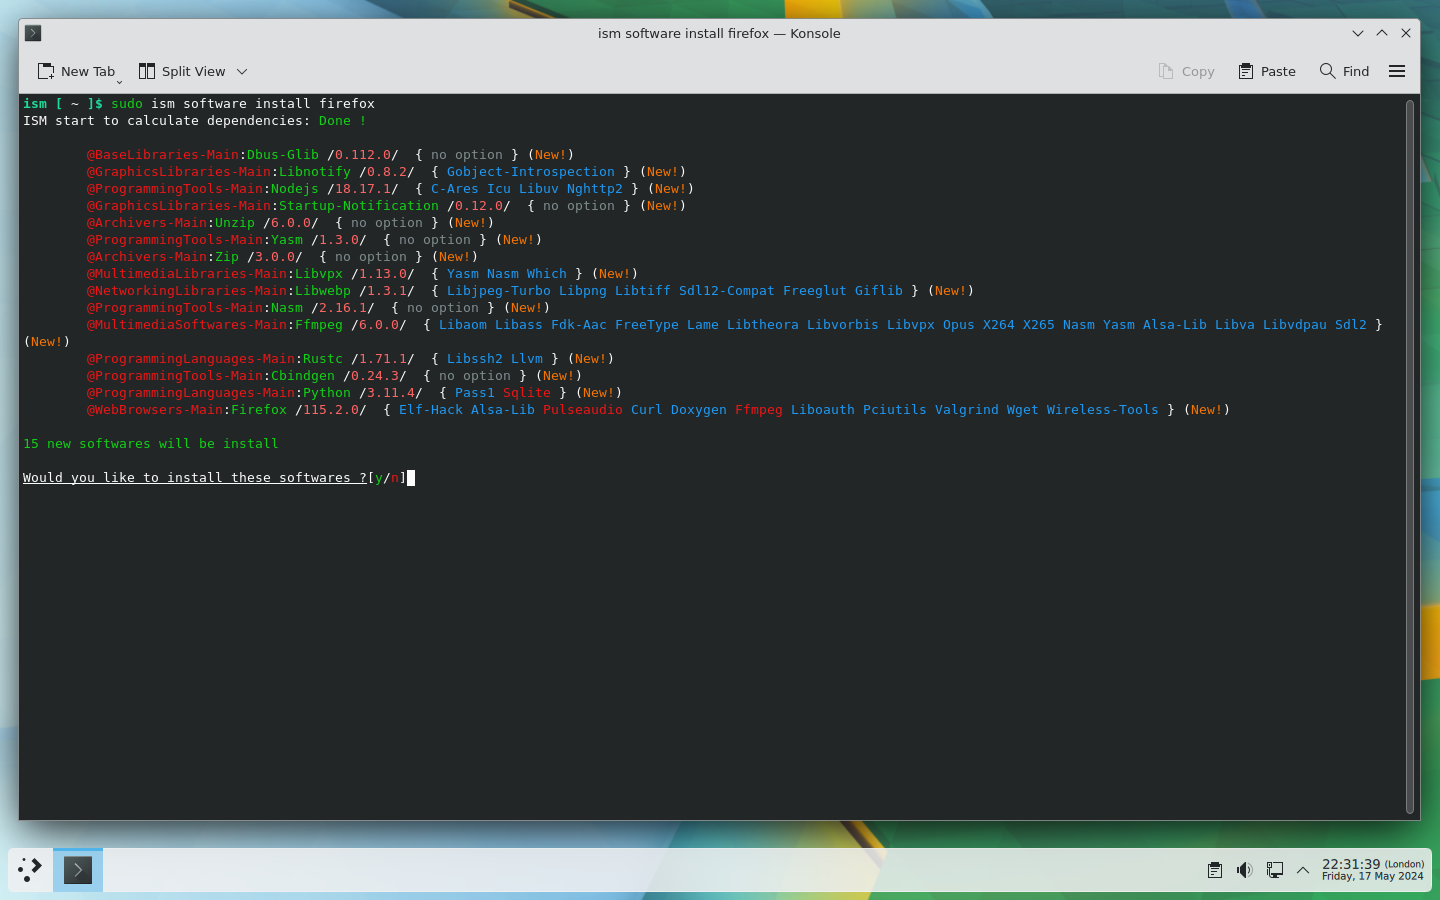Maximize the Konsole window
Screen dimensions: 1440x900
[1382, 33]
